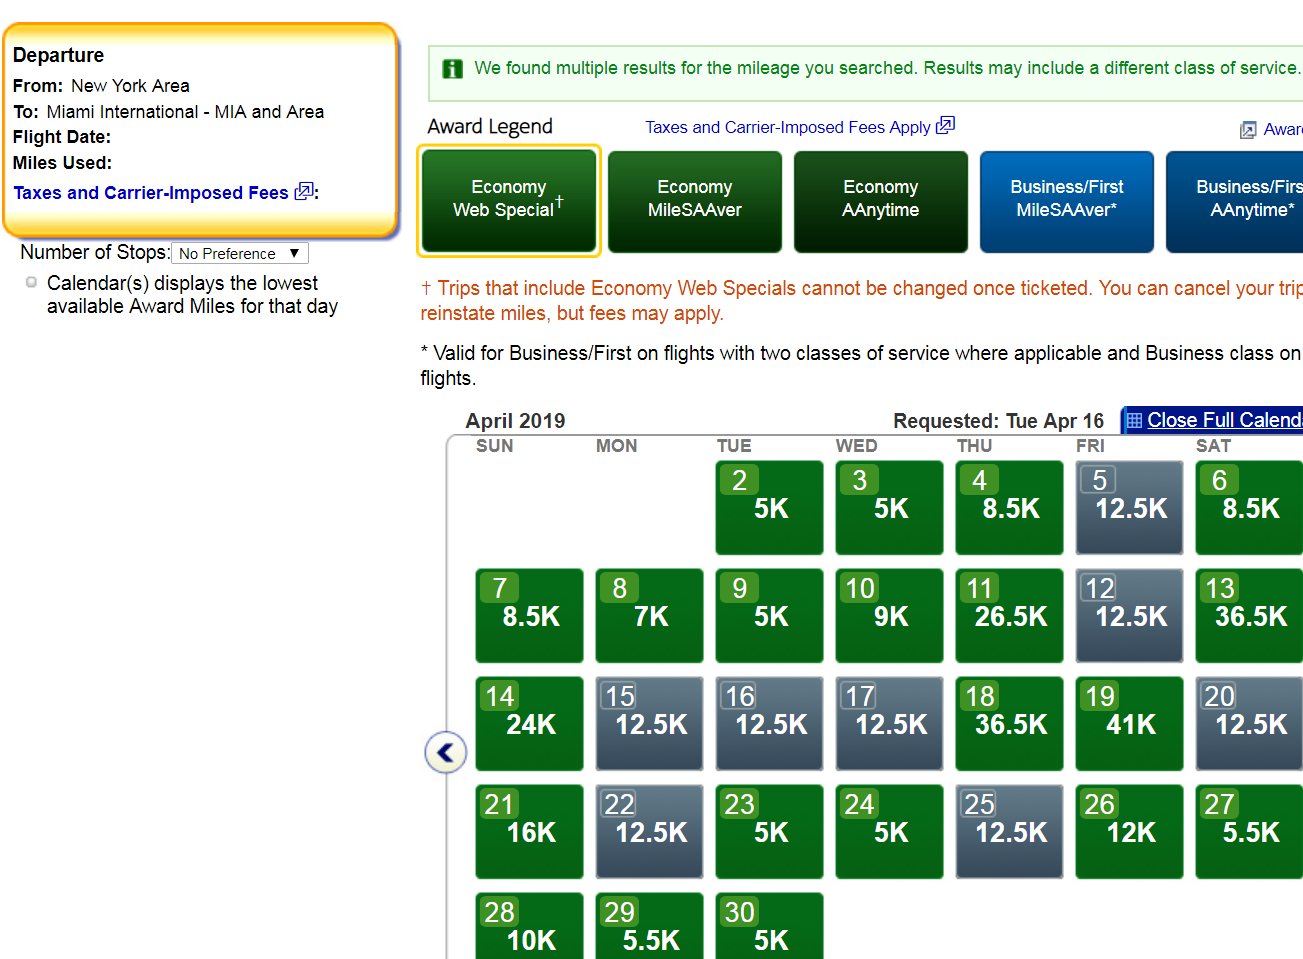
Task: Select April 2 with 5K miles
Action: [x=770, y=508]
